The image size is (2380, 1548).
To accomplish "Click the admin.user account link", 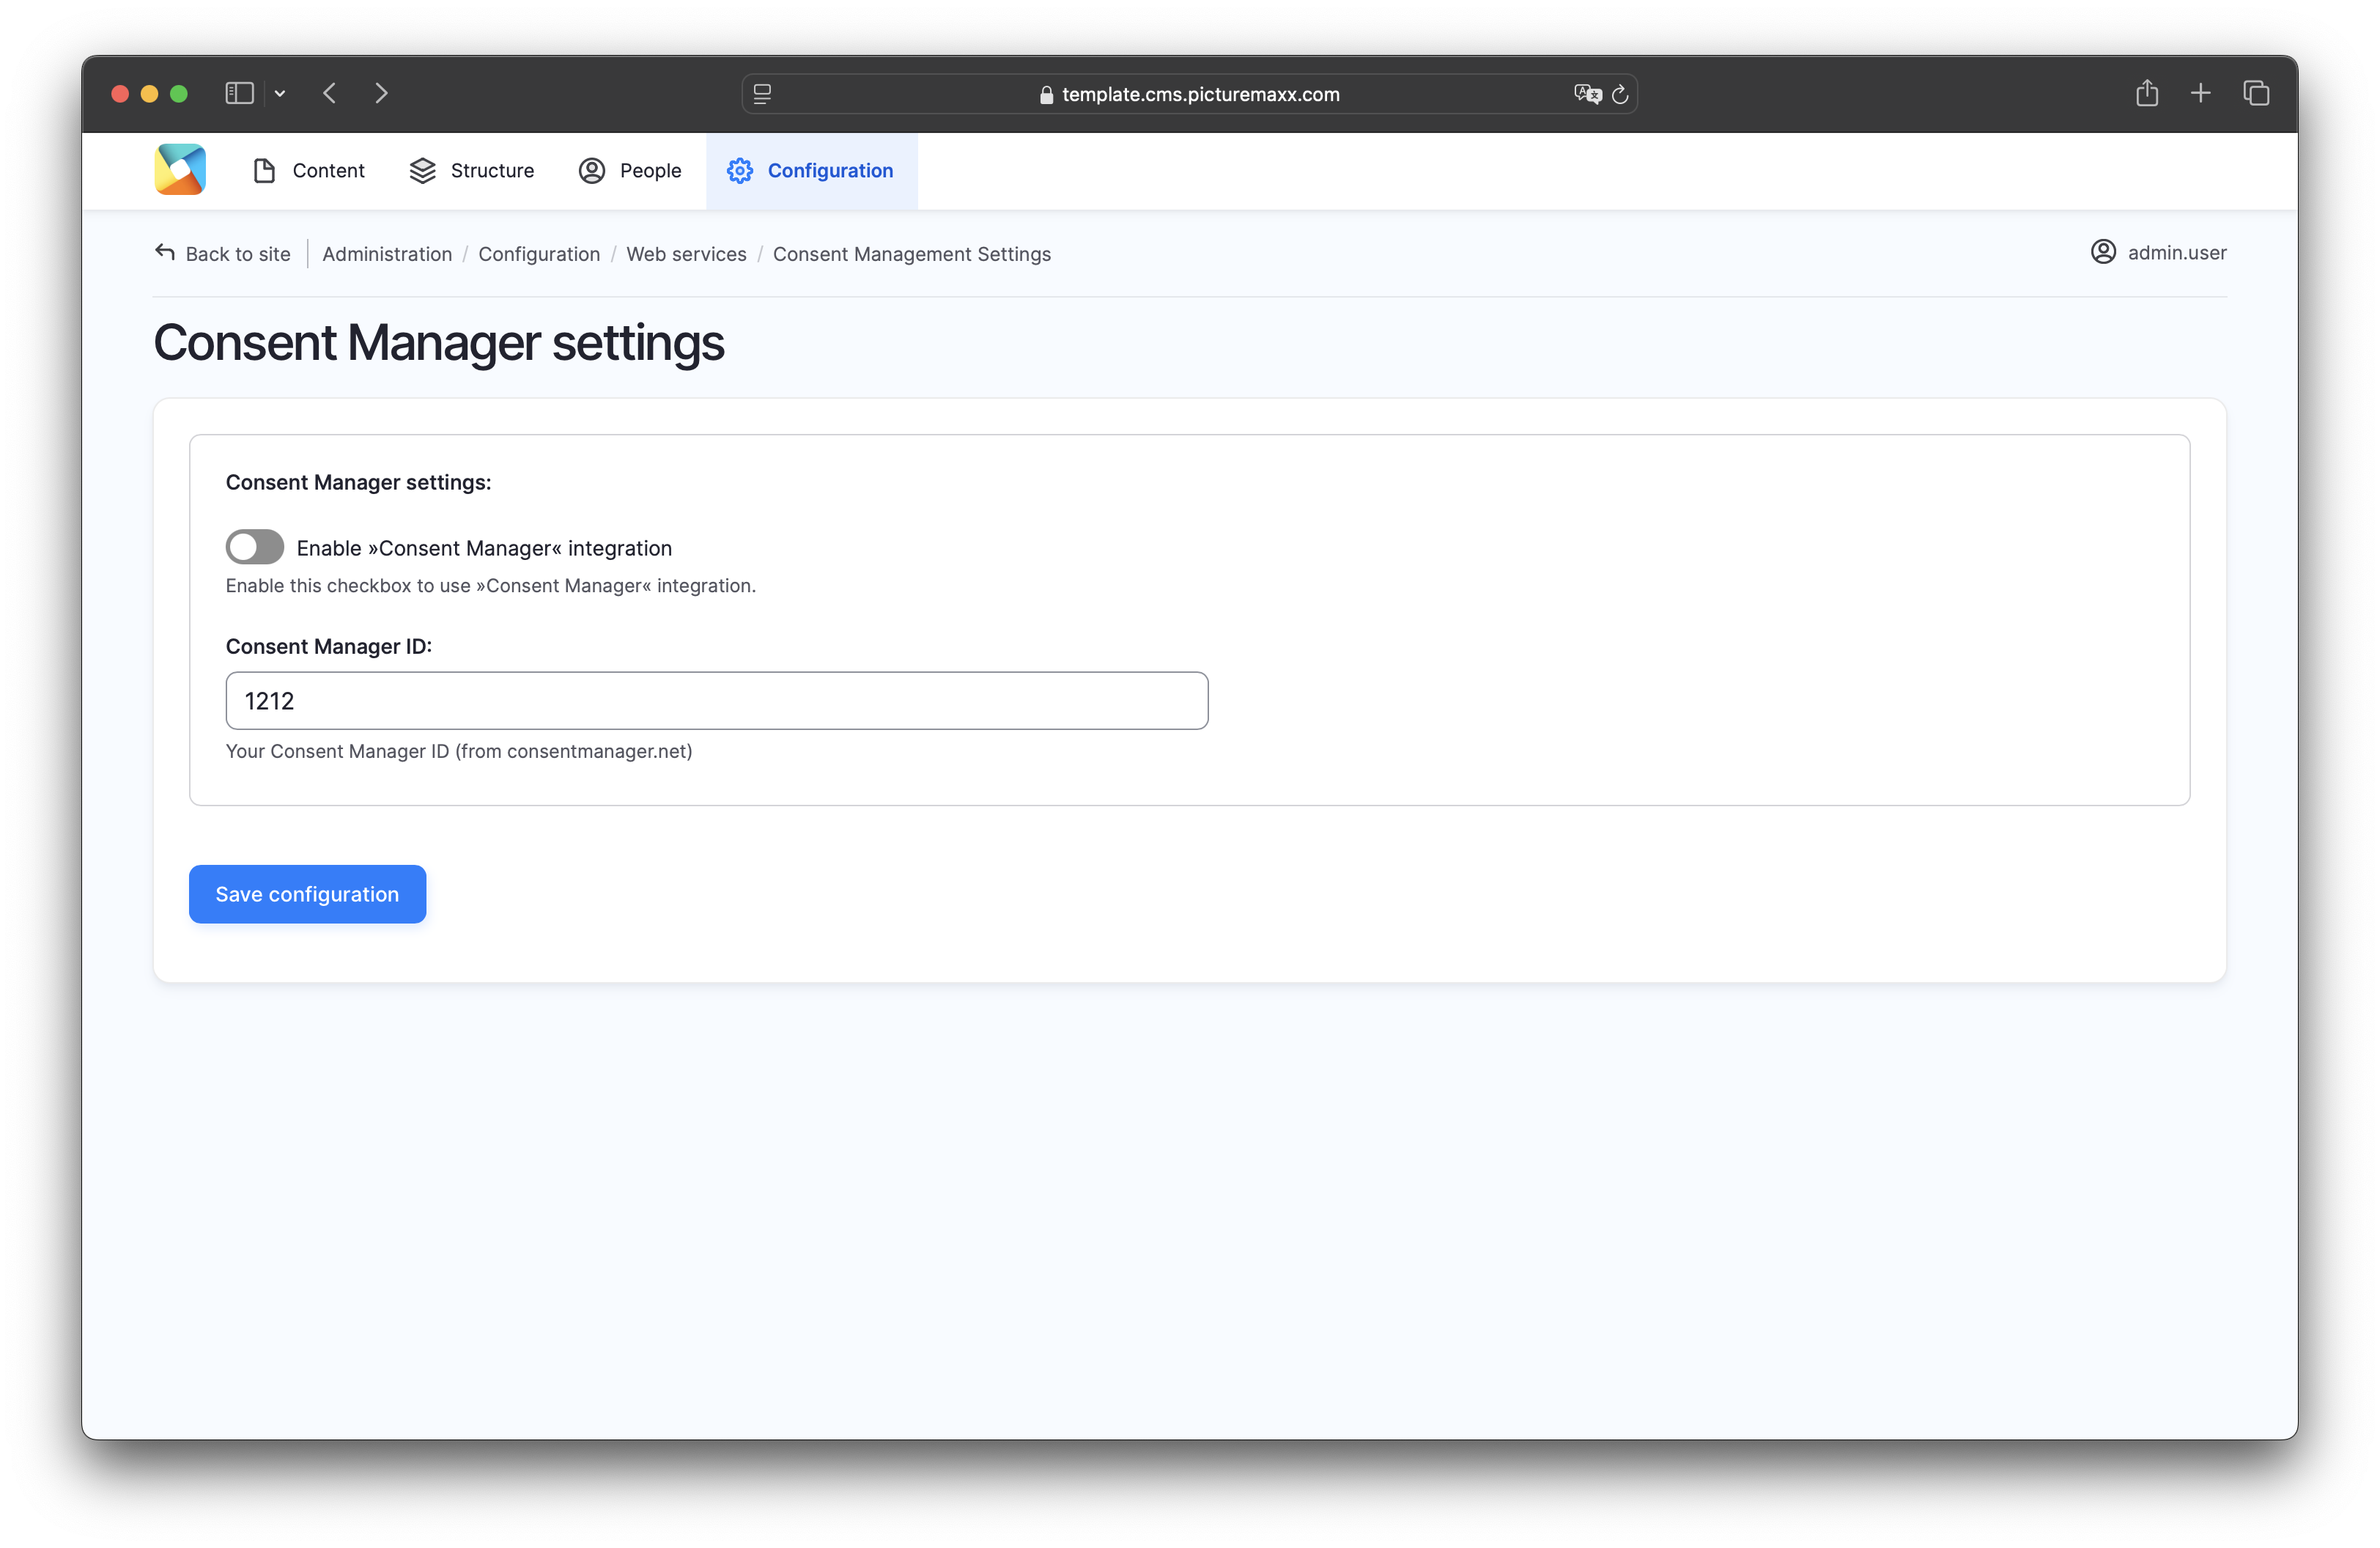I will tap(2159, 252).
